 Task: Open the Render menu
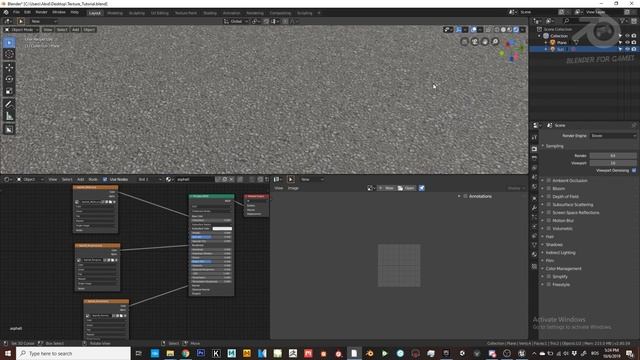click(42, 13)
